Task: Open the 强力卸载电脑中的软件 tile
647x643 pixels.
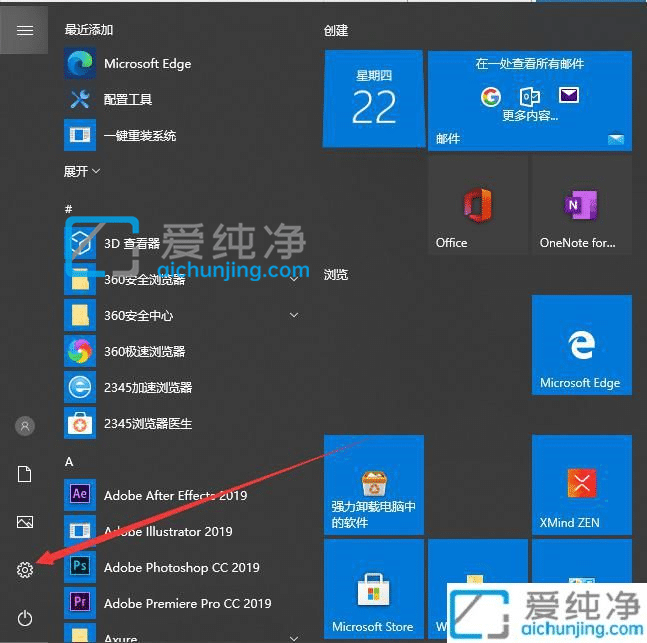Action: pyautogui.click(x=374, y=485)
